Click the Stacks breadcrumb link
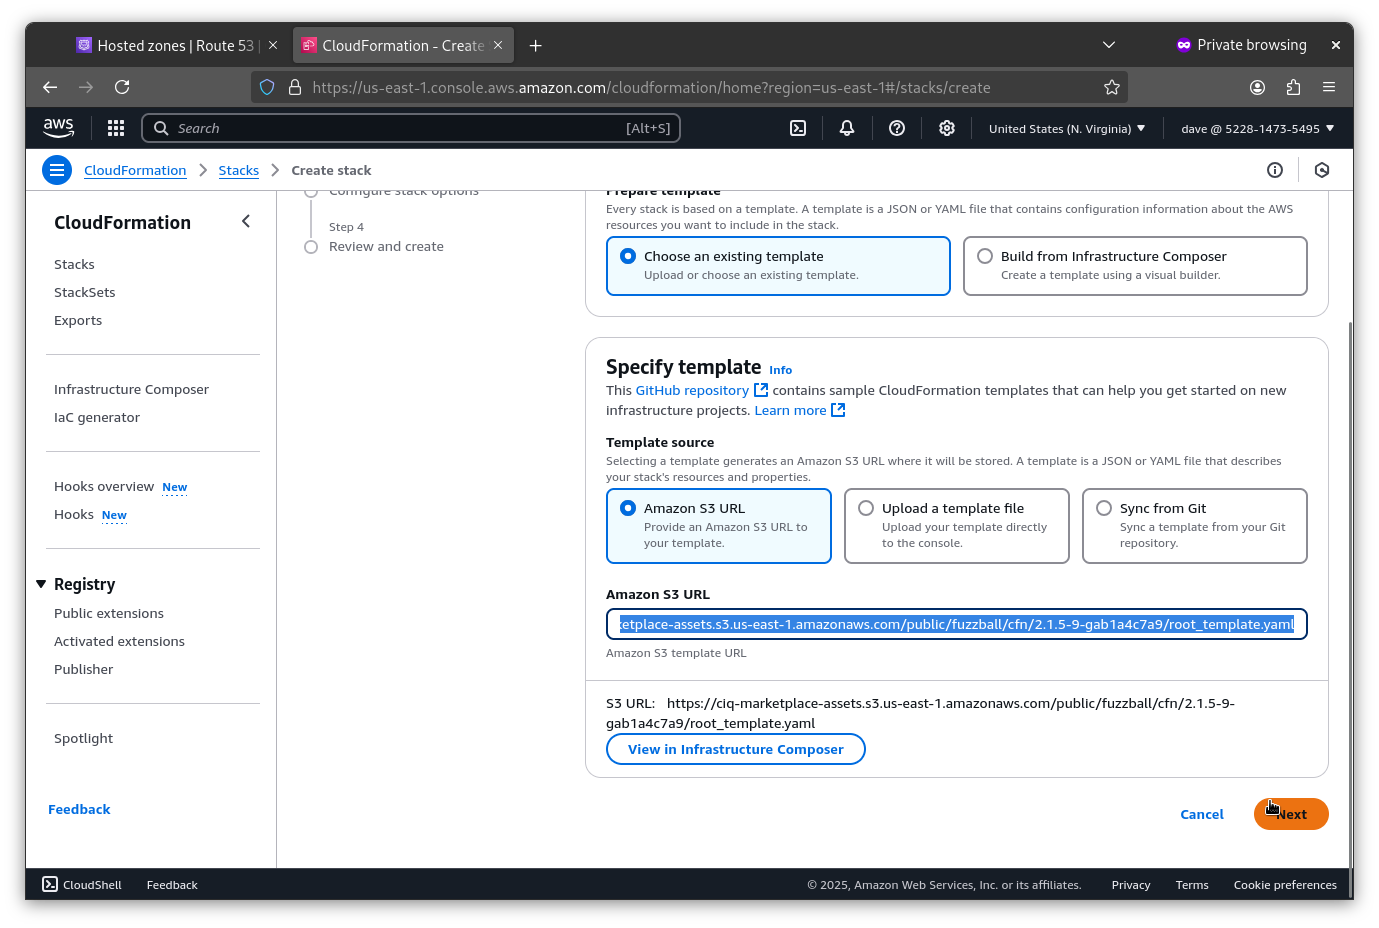1379x928 pixels. (x=239, y=170)
